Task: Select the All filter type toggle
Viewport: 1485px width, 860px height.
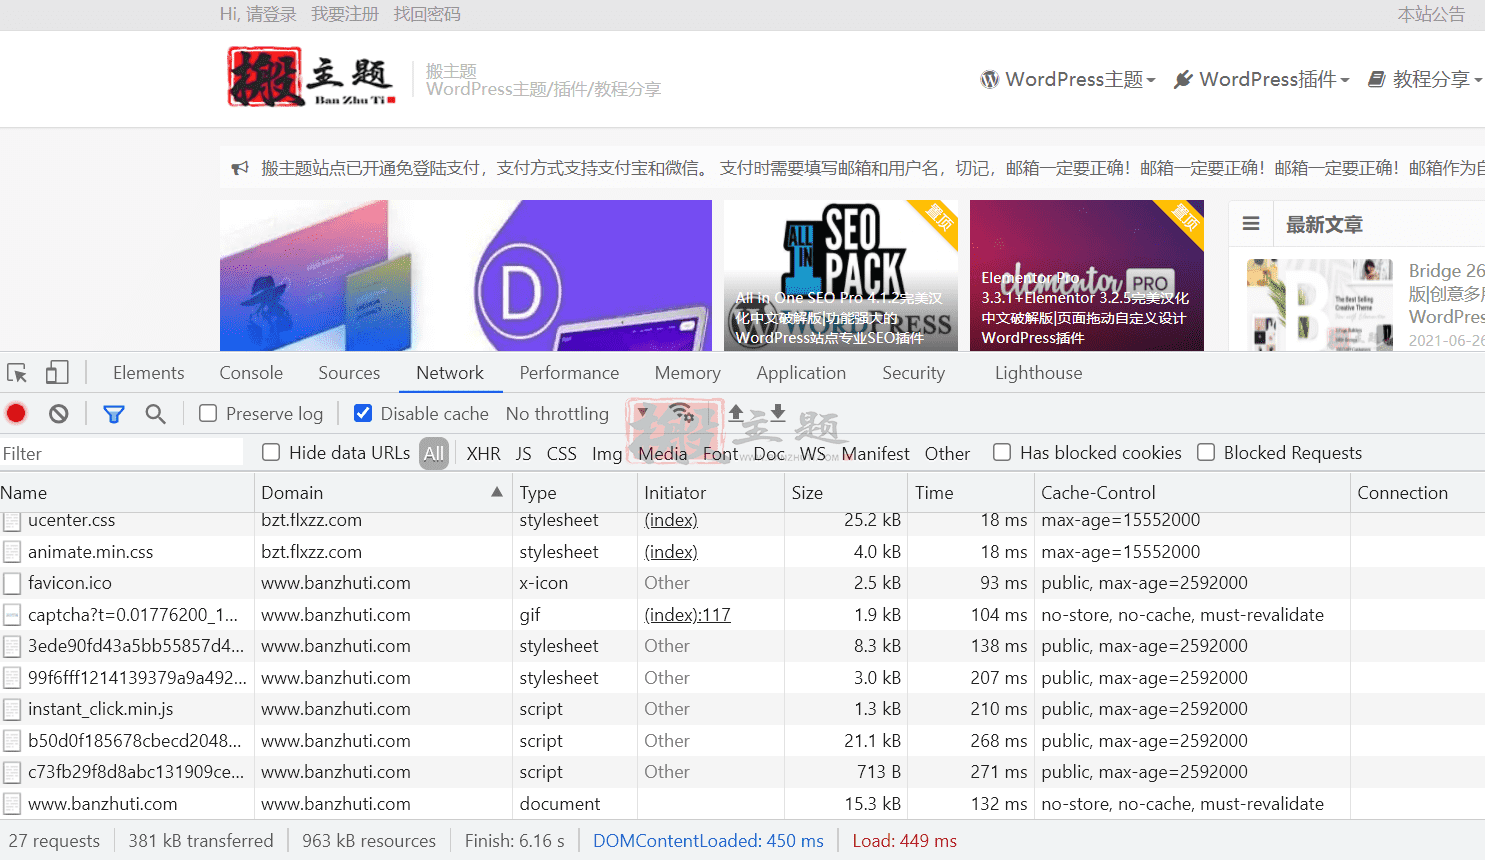Action: pos(434,453)
